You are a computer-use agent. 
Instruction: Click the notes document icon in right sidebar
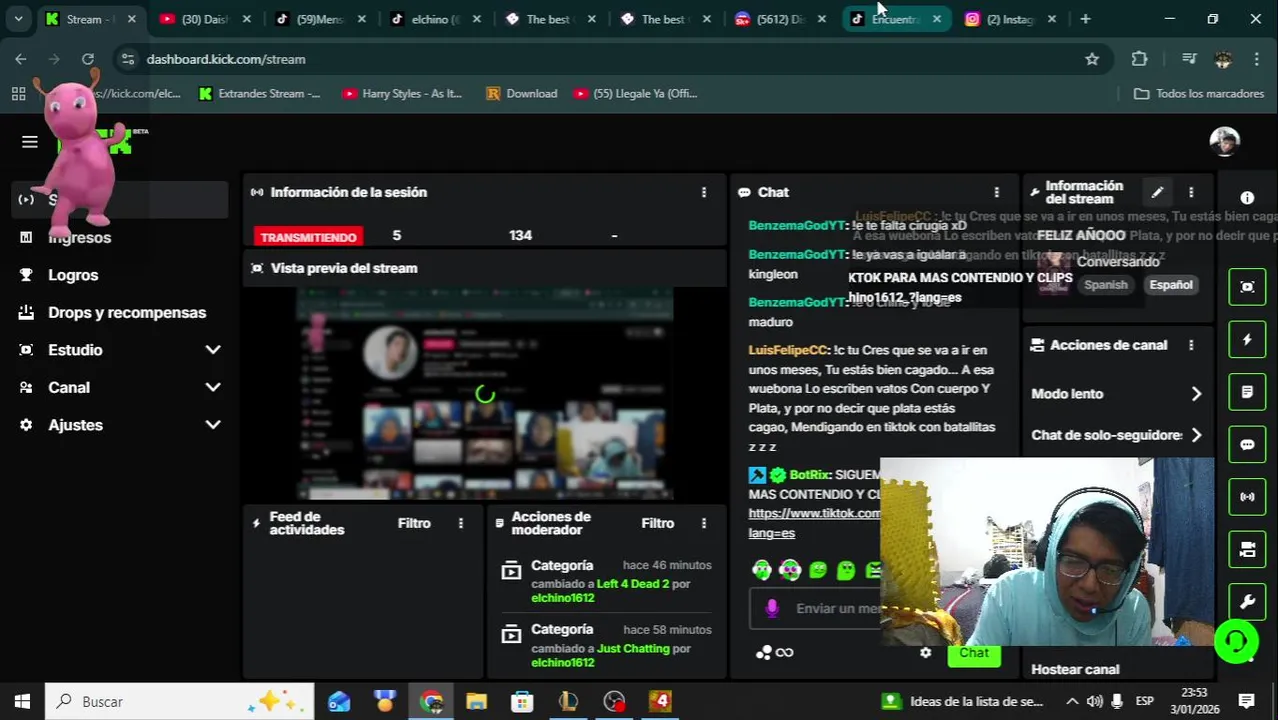[1247, 392]
